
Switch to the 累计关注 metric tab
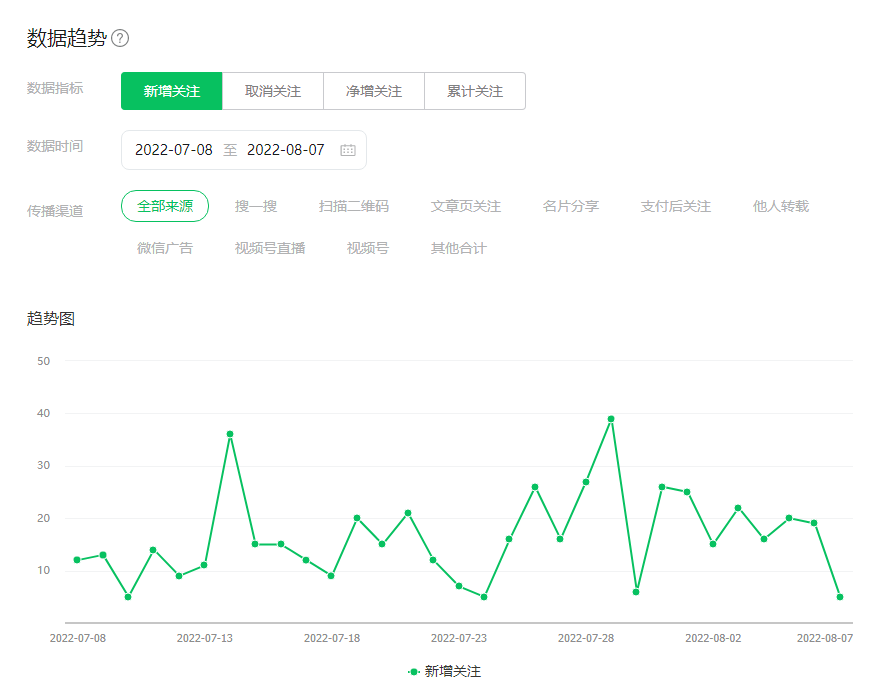click(x=475, y=91)
